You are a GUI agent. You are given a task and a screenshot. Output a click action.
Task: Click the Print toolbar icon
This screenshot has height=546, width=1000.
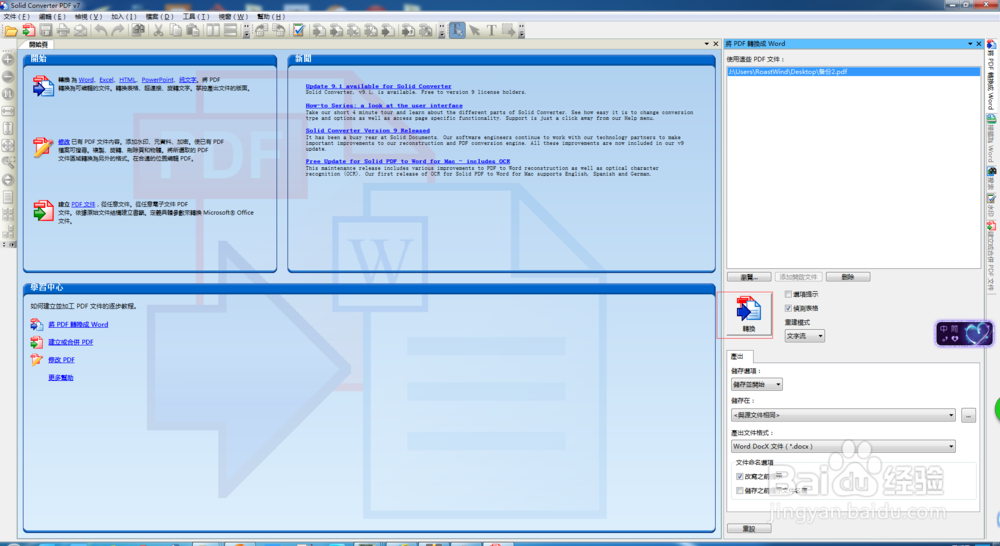pyautogui.click(x=63, y=31)
